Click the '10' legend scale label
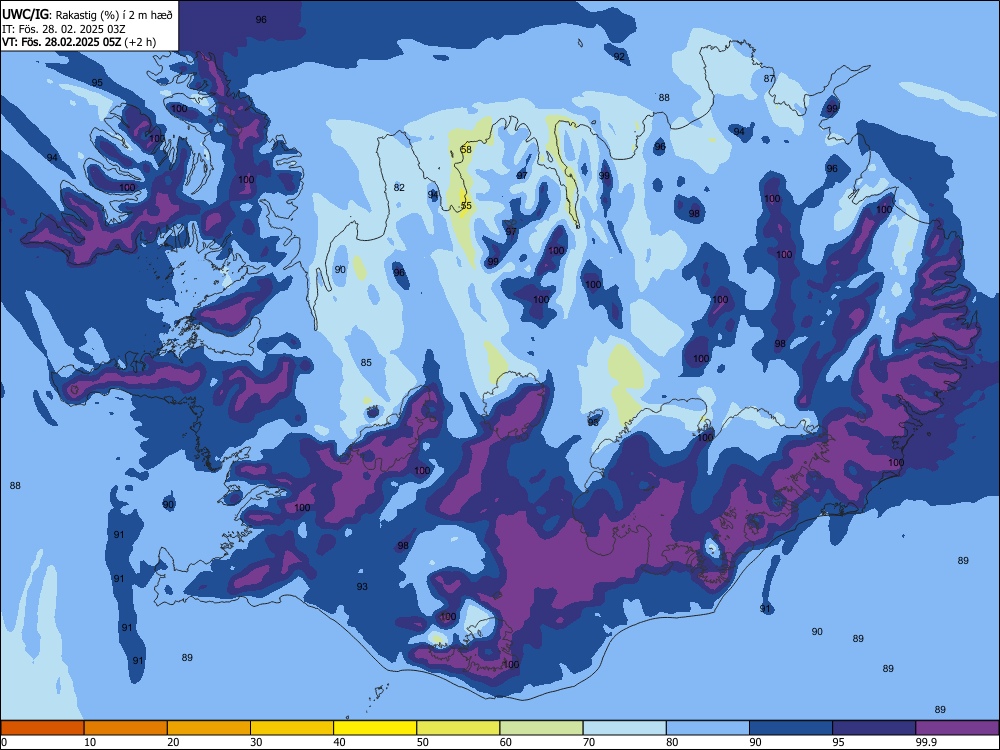The height and width of the screenshot is (750, 1000). pos(90,742)
